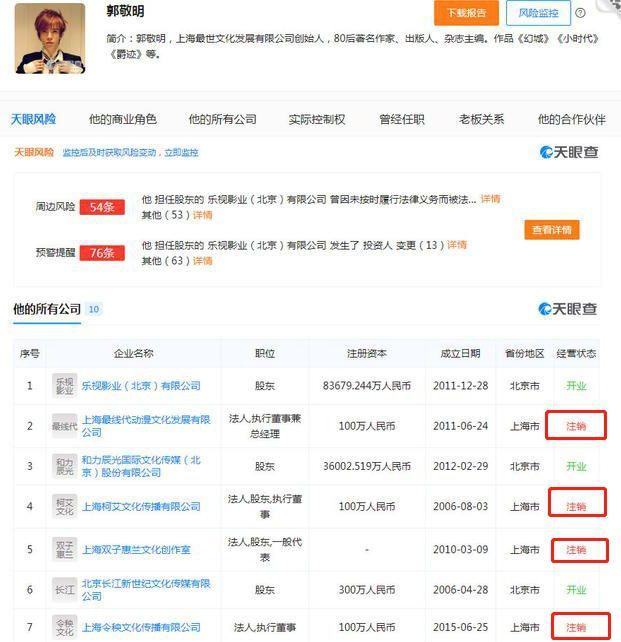Click the 300万人民币 capital cell
Screen dimensions: 621x642
[367, 590]
